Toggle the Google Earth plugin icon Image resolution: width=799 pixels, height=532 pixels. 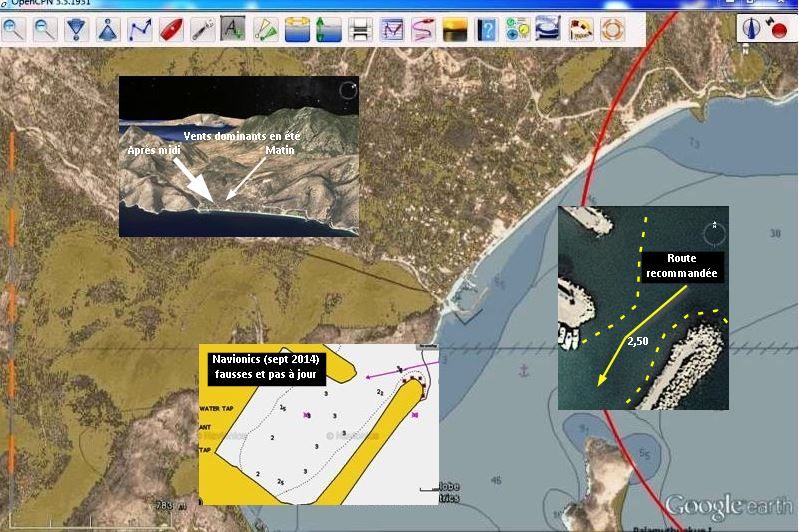click(x=549, y=29)
